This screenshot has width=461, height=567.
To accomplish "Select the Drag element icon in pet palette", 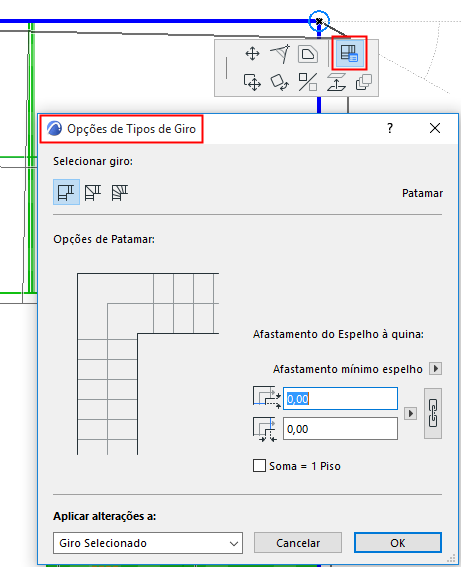I will tap(252, 82).
